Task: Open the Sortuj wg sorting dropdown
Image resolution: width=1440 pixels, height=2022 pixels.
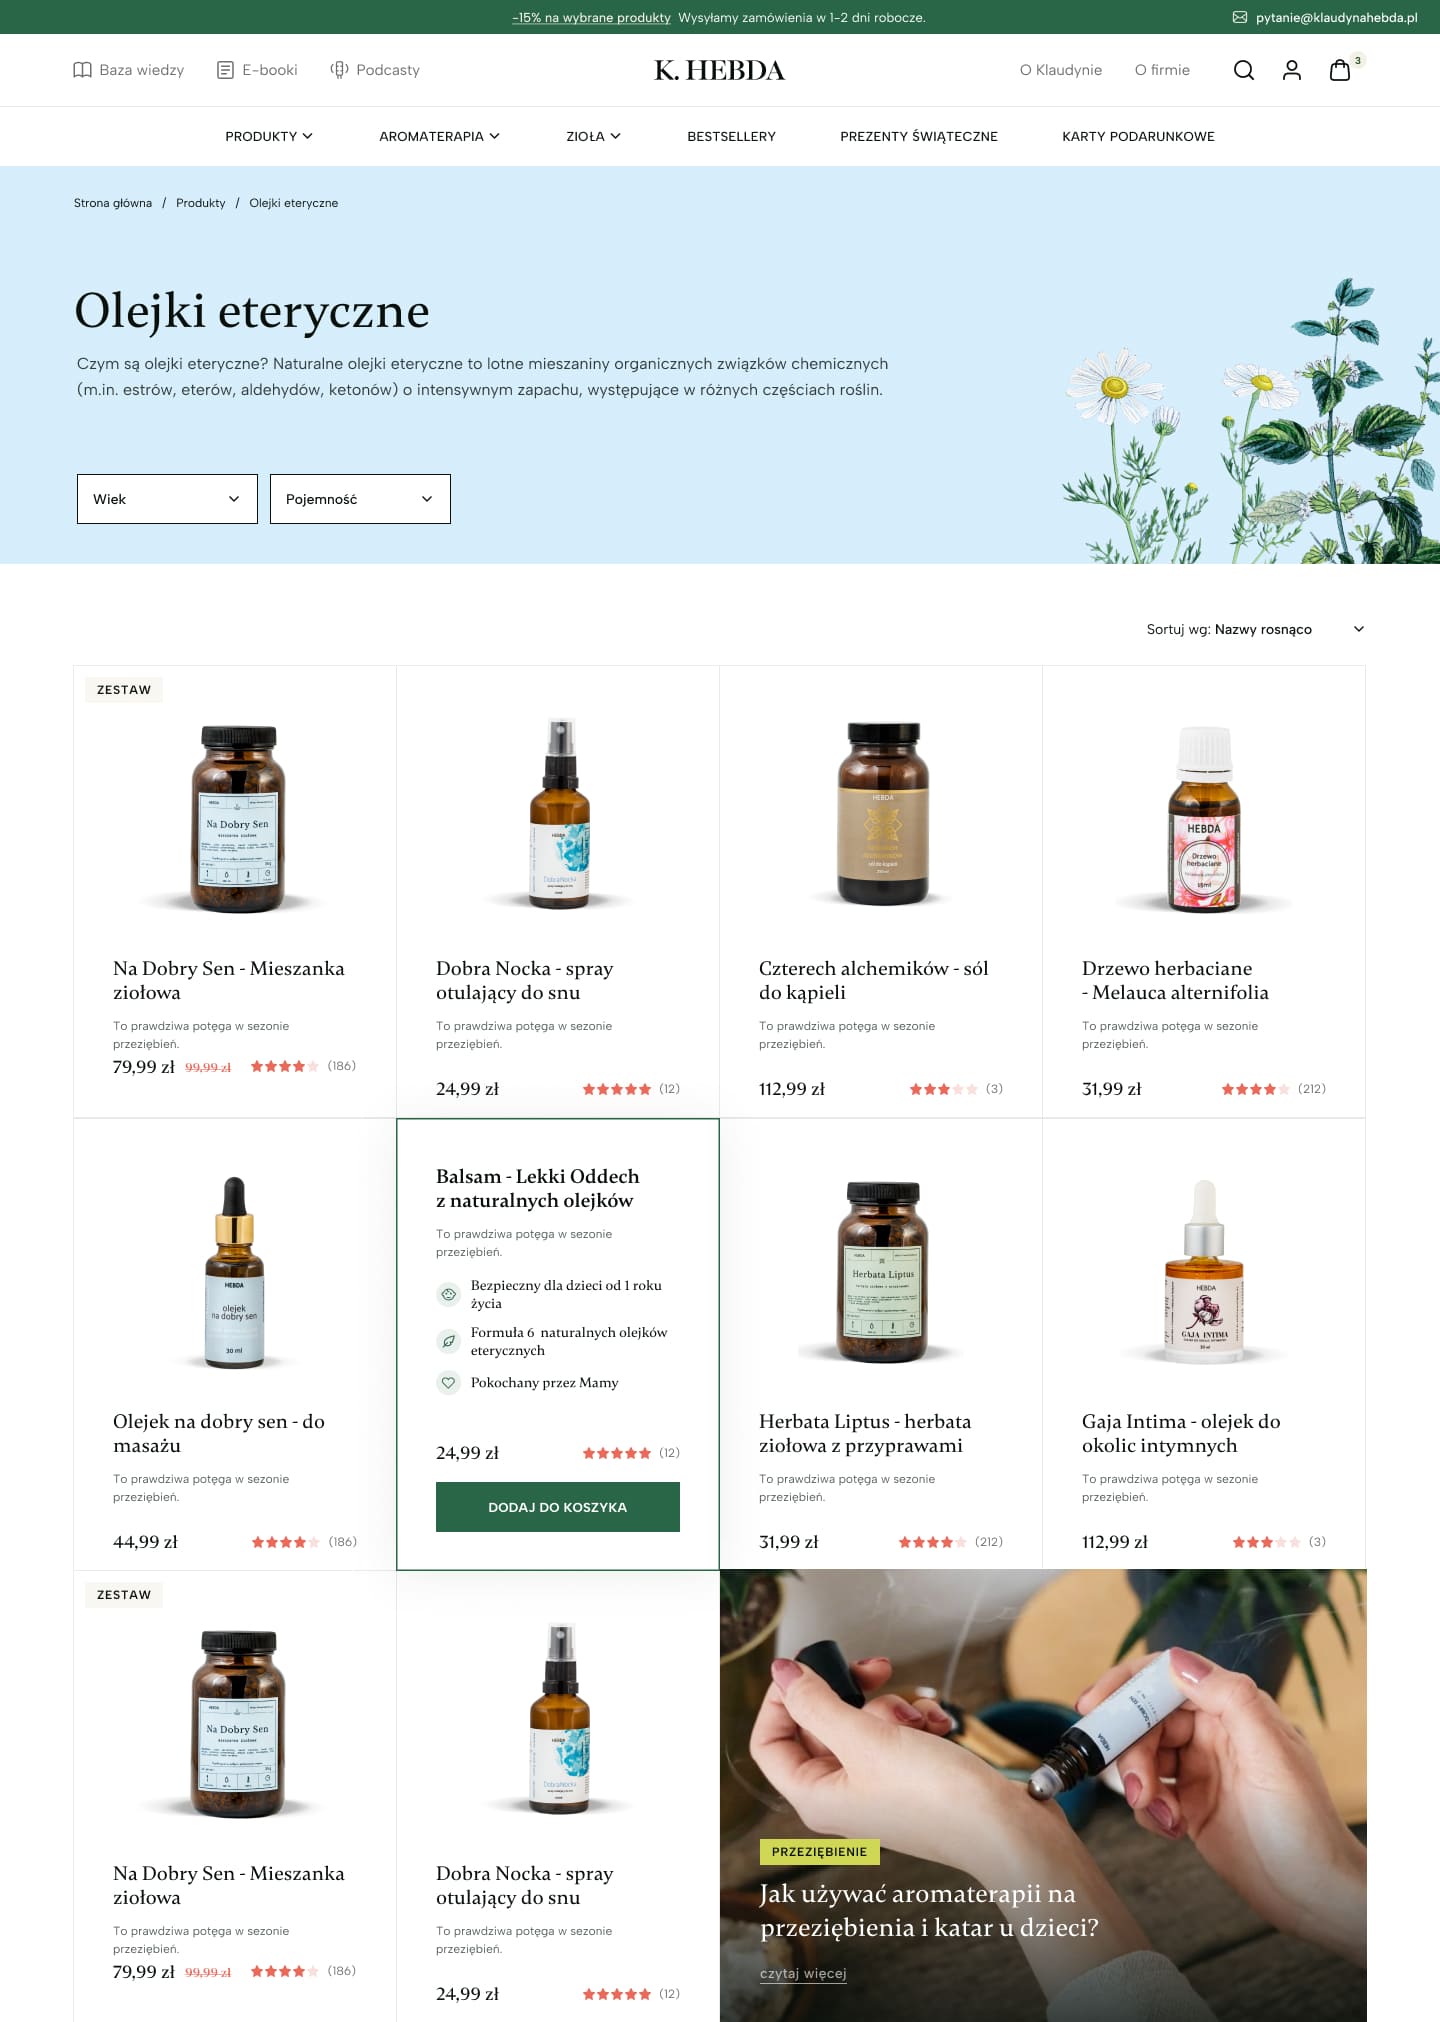Action: 1255,629
